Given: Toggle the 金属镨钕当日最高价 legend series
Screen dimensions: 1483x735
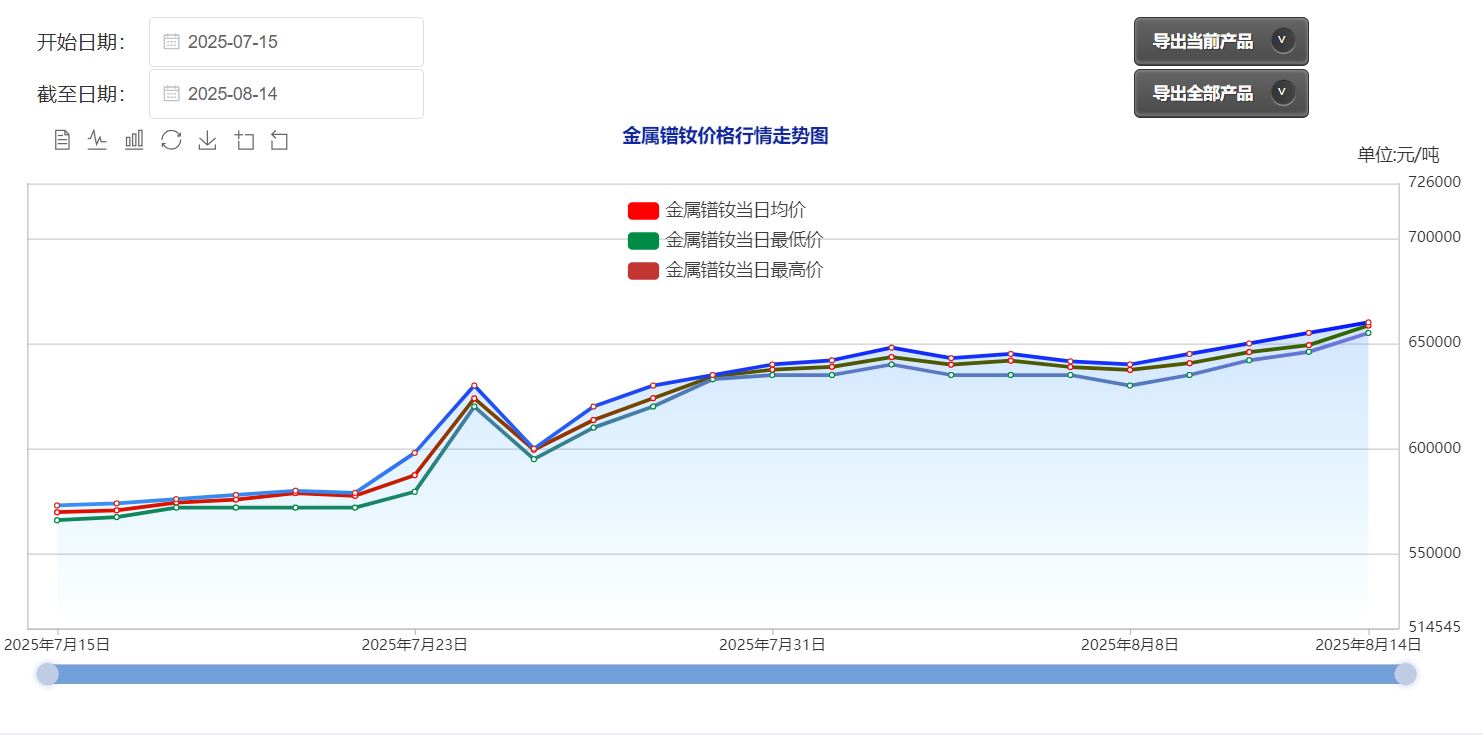Looking at the screenshot, I should (x=725, y=270).
